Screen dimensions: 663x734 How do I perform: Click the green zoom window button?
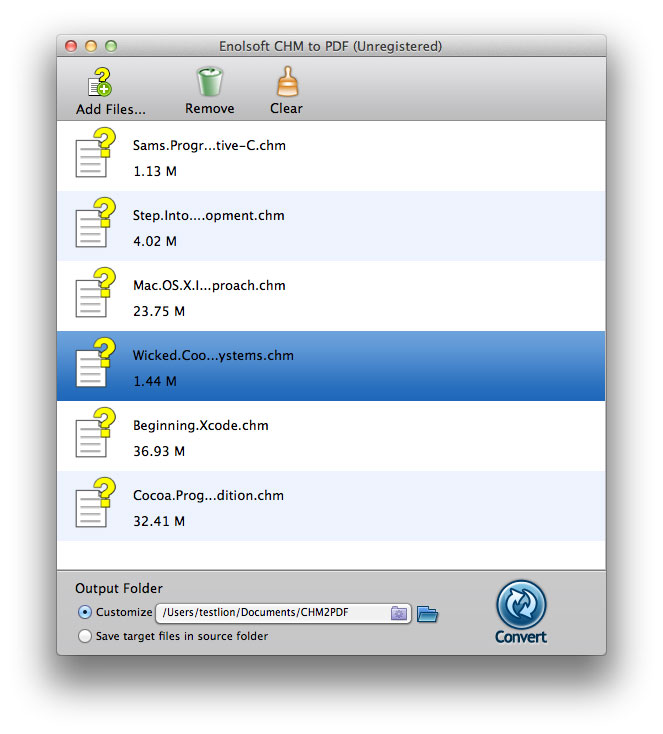coord(111,46)
